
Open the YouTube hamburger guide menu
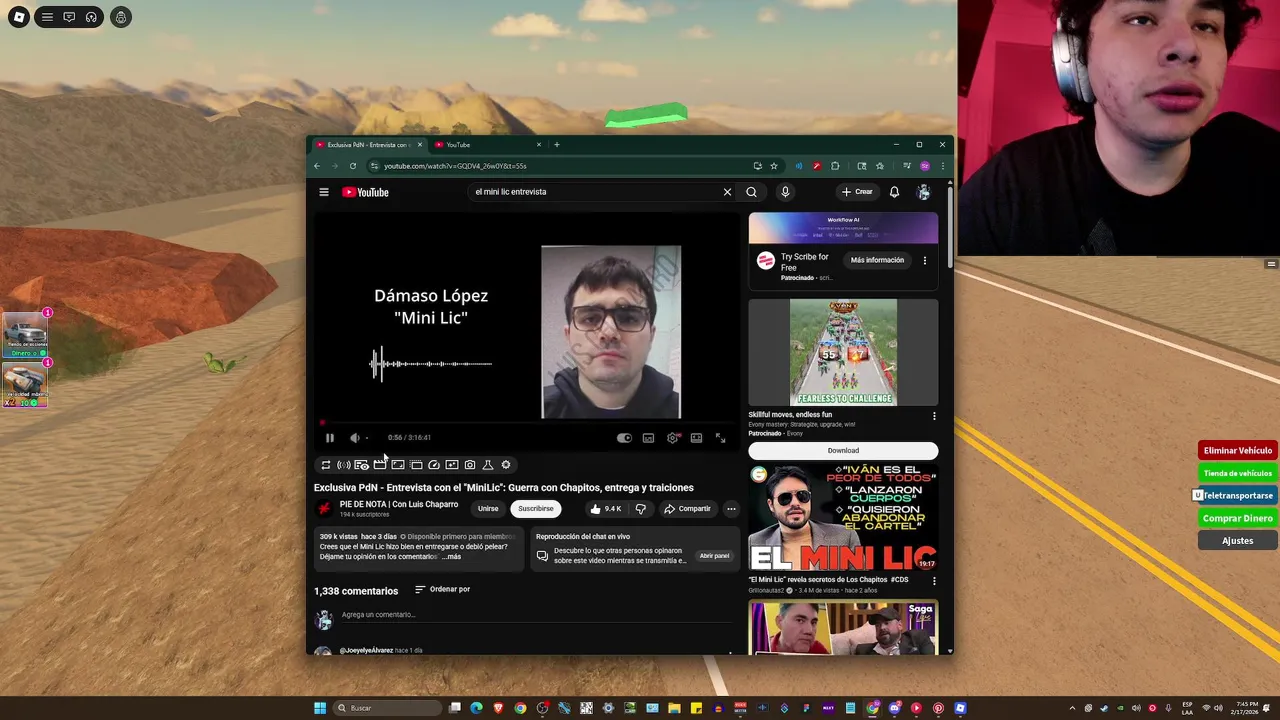[324, 192]
